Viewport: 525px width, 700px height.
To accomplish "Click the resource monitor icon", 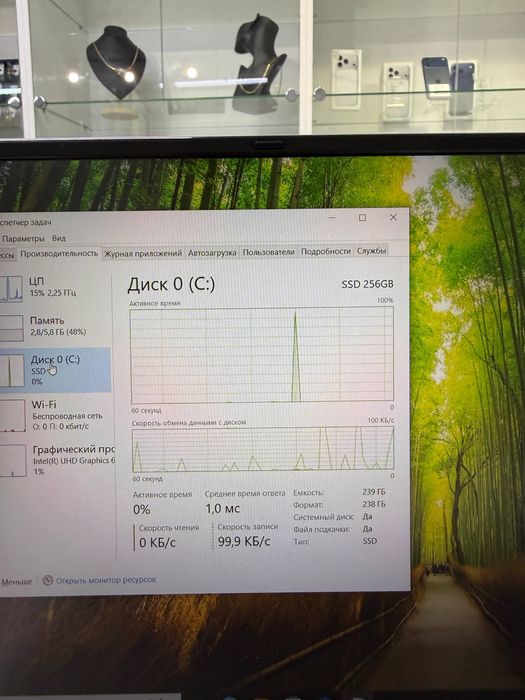I will (x=48, y=580).
